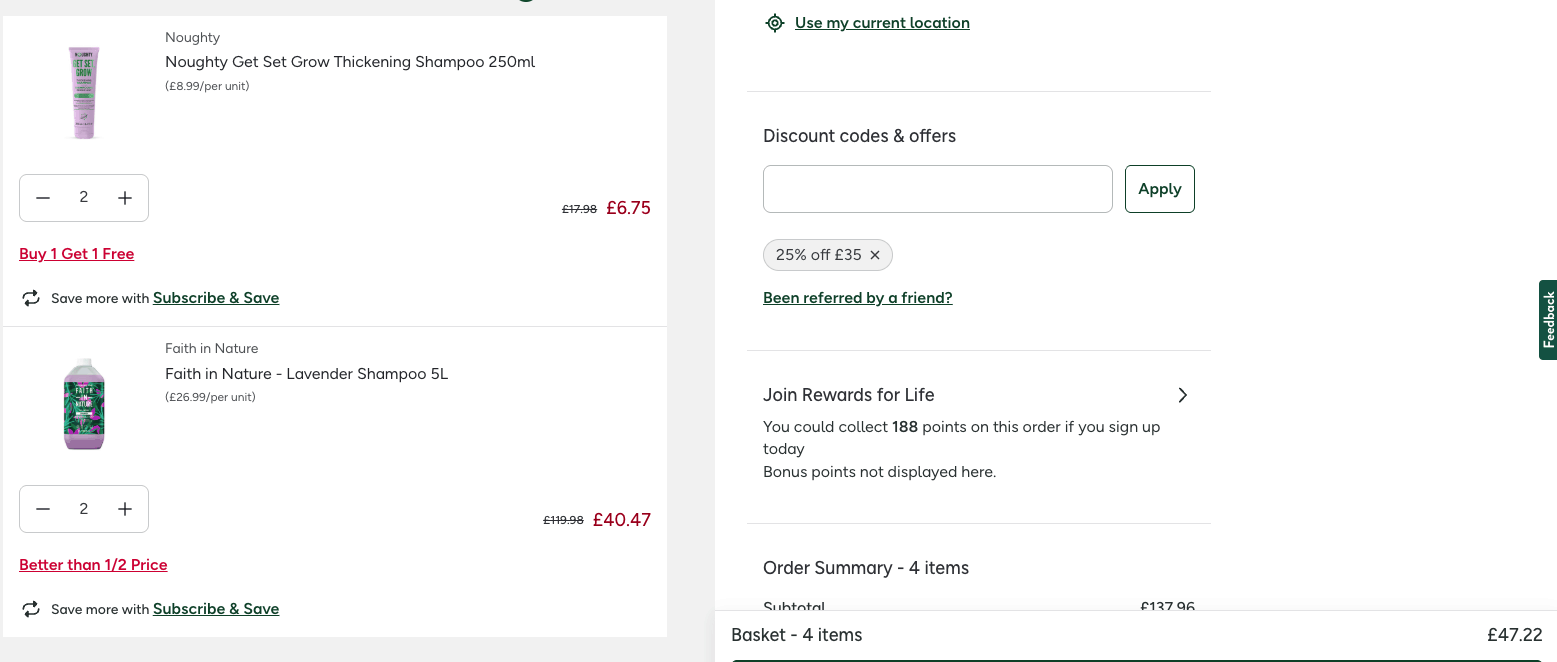Open the Faith in Nature shampoo thumbnail

tap(84, 403)
